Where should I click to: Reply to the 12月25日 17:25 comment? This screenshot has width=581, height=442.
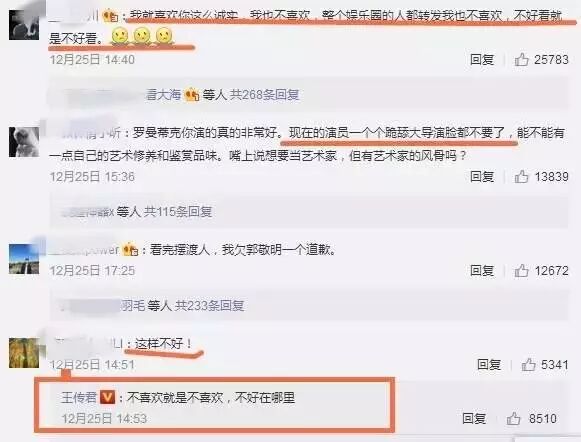click(482, 271)
